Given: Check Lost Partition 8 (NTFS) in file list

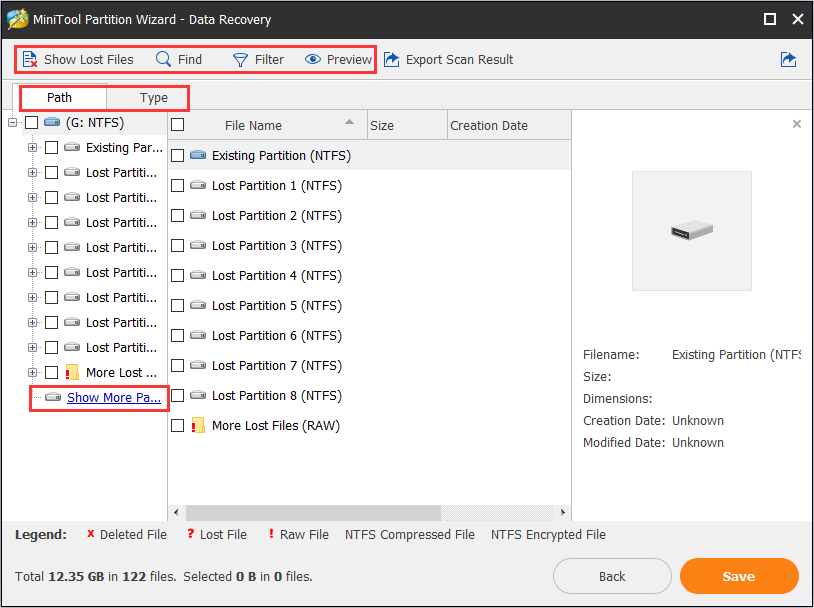Looking at the screenshot, I should pos(178,396).
